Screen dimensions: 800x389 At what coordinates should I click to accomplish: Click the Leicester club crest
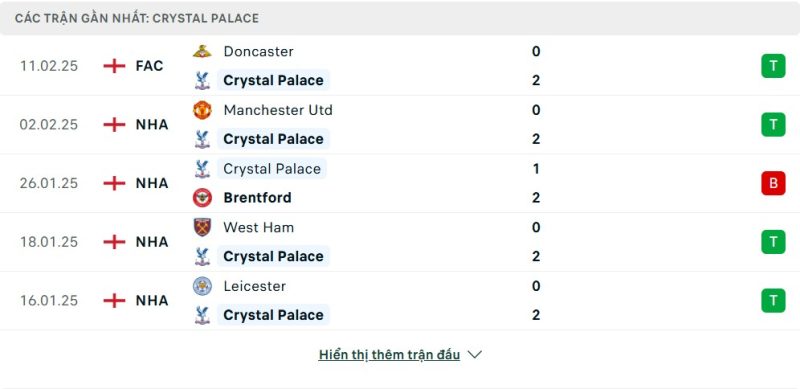click(202, 286)
